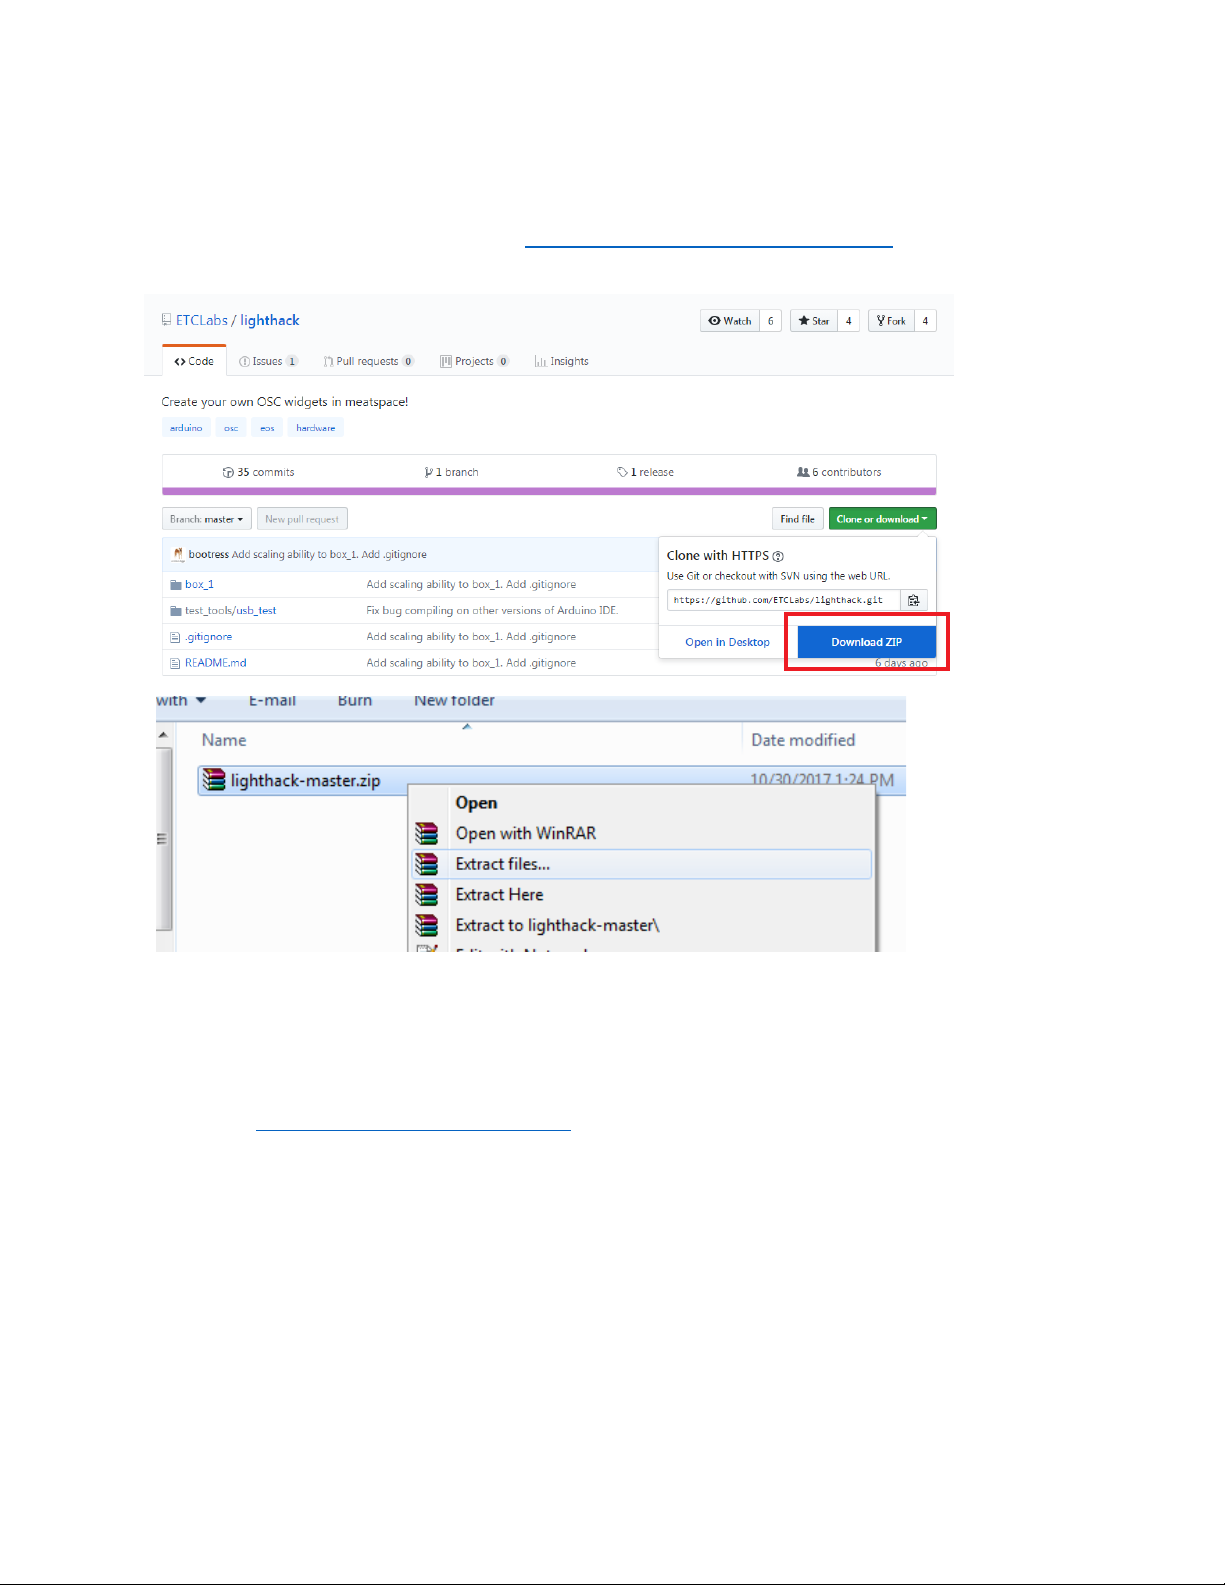Star the lighthack repository
Screen dimensions: 1225x1585
[x=814, y=321]
